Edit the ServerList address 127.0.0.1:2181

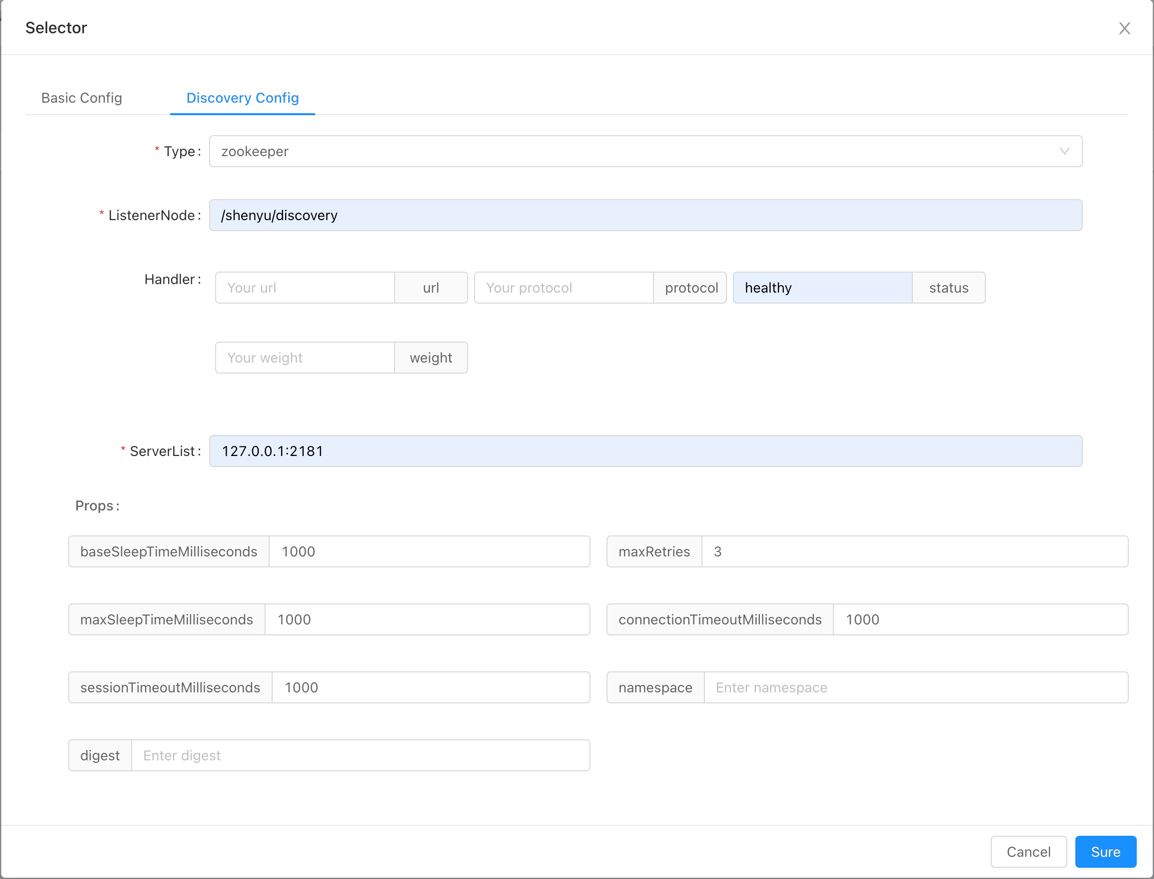click(x=645, y=450)
